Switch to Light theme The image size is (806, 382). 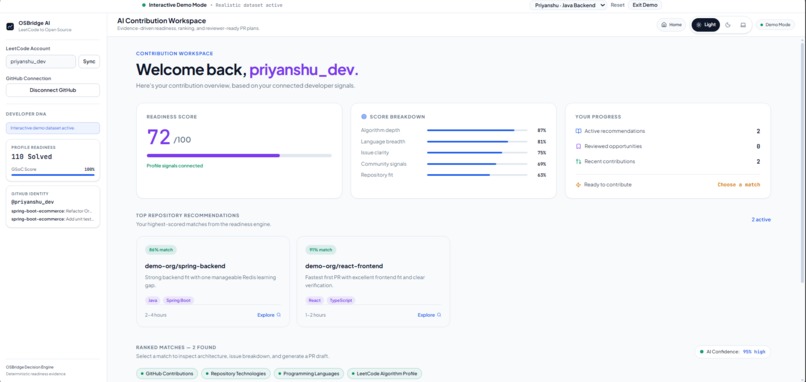coord(705,25)
